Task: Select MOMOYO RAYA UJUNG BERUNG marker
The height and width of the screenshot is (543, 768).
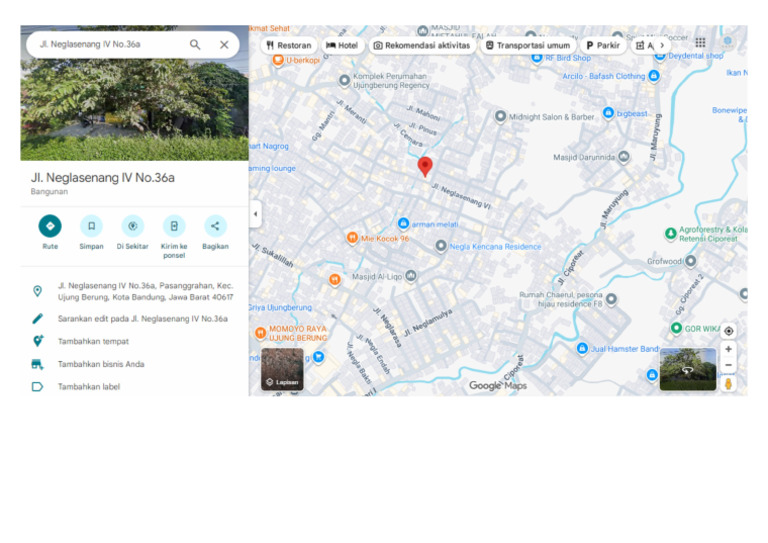Action: [x=260, y=333]
